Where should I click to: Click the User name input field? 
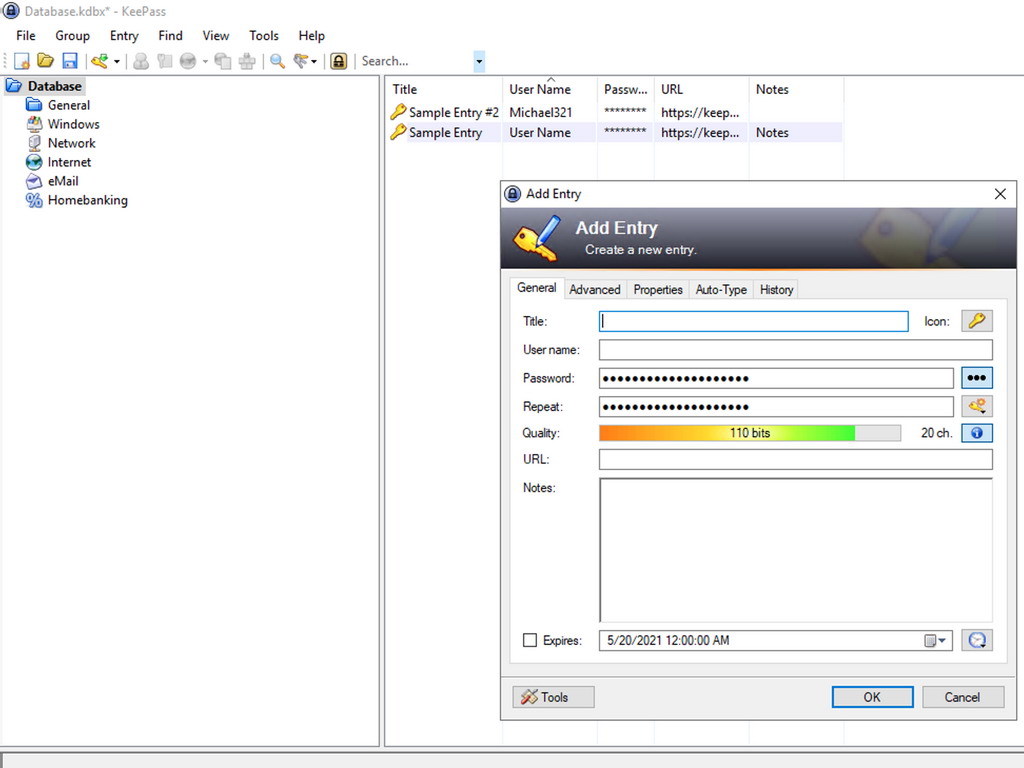(x=795, y=350)
